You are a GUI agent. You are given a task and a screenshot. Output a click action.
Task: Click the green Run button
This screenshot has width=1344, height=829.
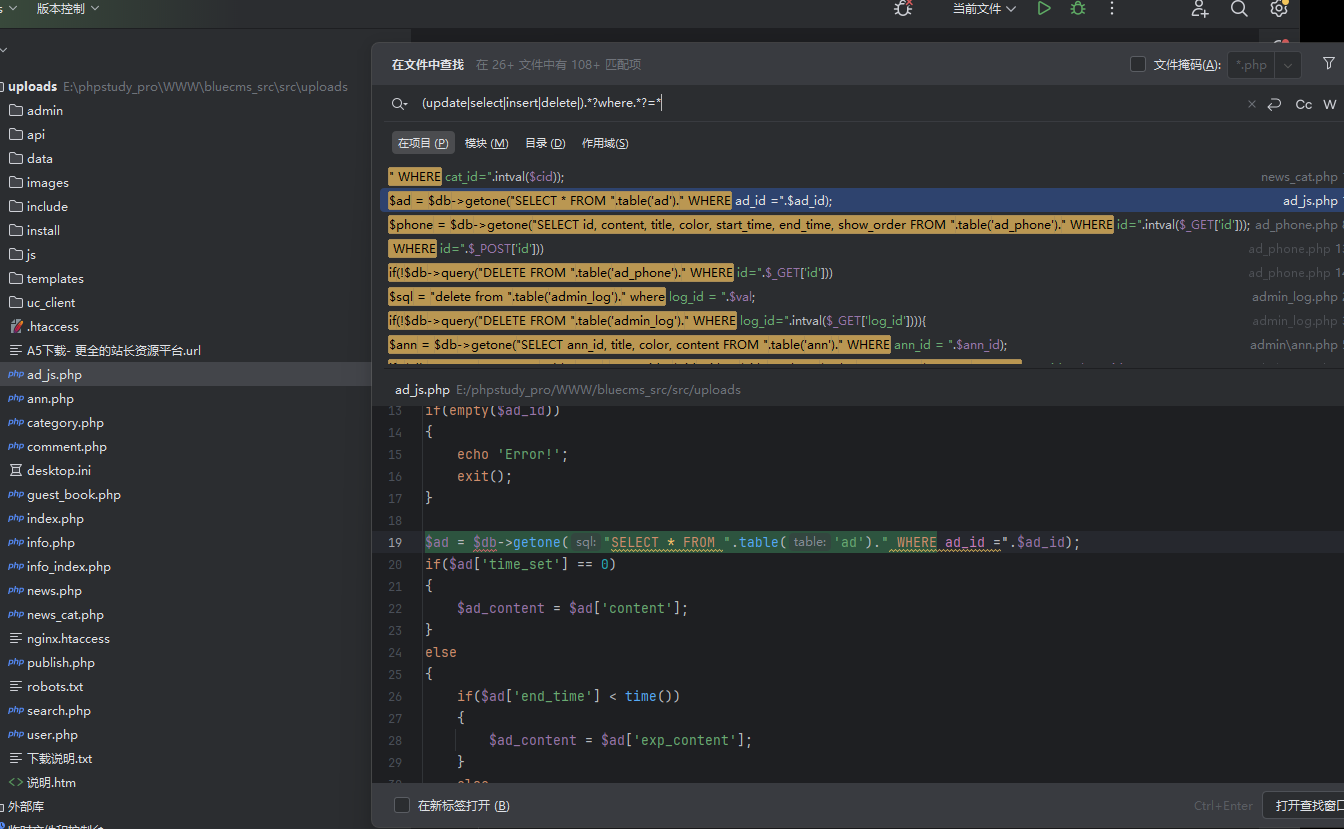[1044, 9]
